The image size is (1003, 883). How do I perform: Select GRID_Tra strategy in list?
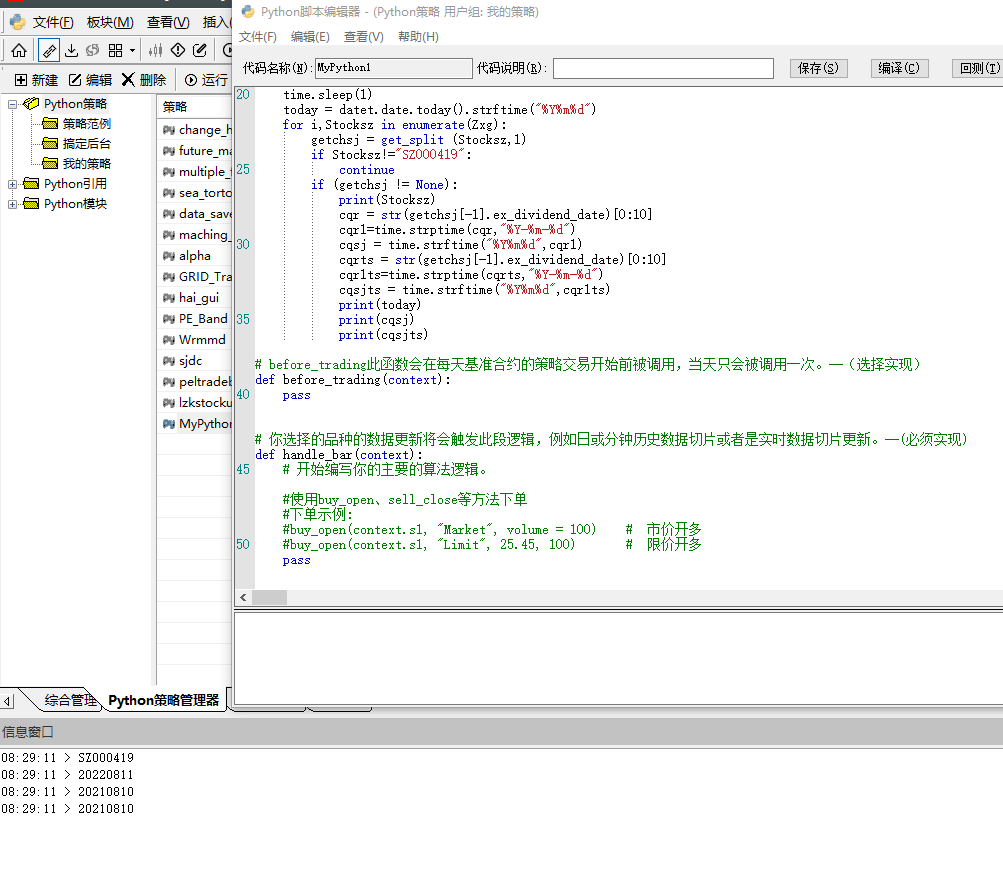(x=195, y=277)
